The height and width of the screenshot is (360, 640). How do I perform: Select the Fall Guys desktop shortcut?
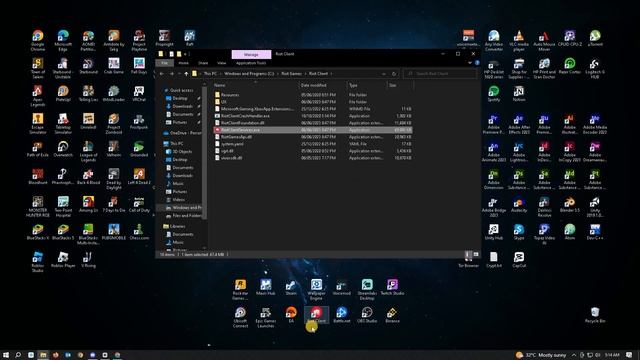139,65
